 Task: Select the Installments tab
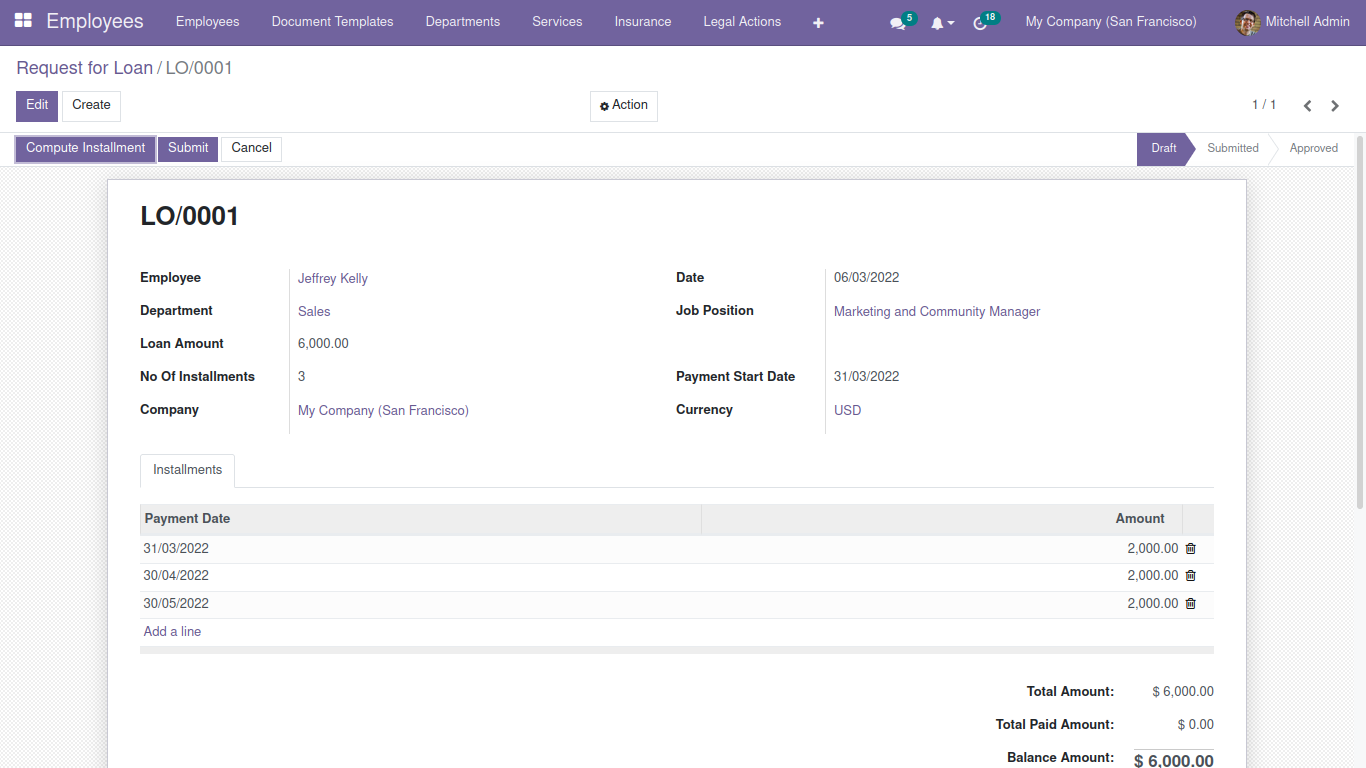click(x=187, y=470)
